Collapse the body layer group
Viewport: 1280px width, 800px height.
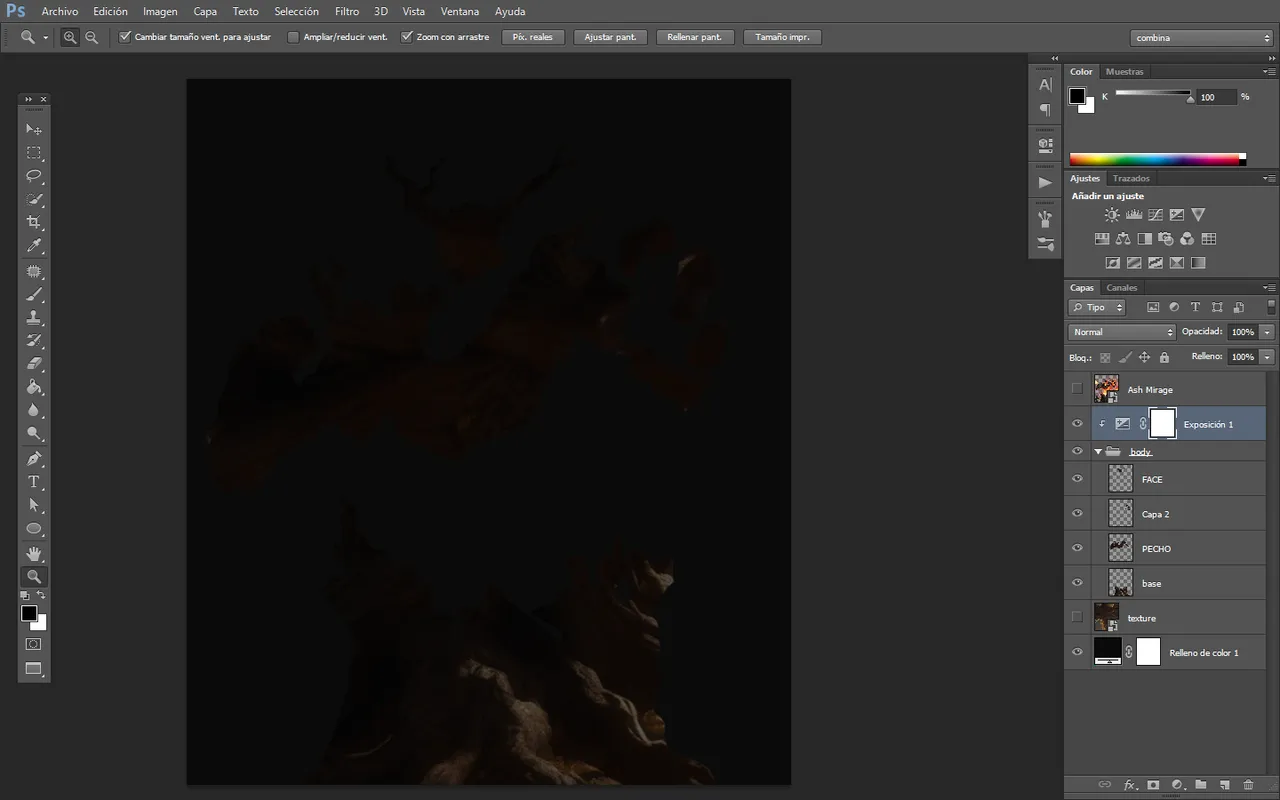[x=1098, y=452]
